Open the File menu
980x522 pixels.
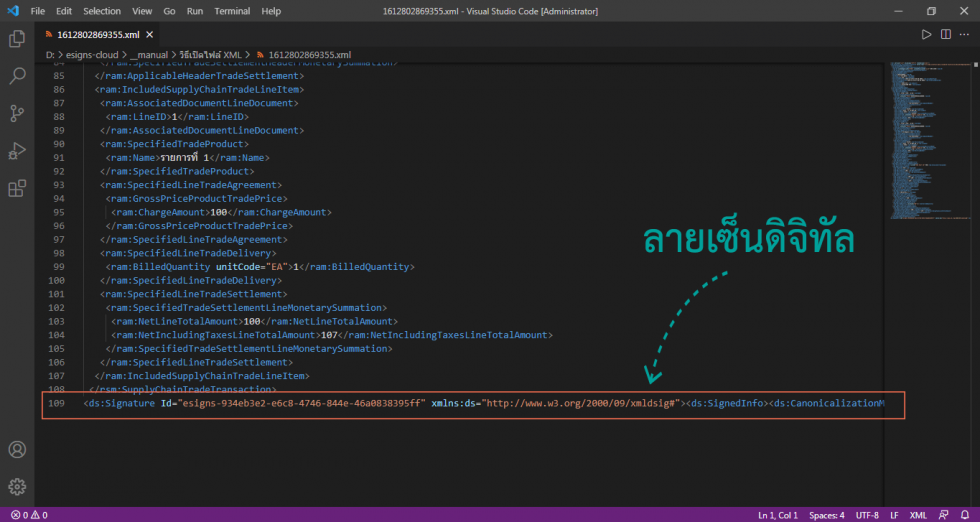coord(38,11)
